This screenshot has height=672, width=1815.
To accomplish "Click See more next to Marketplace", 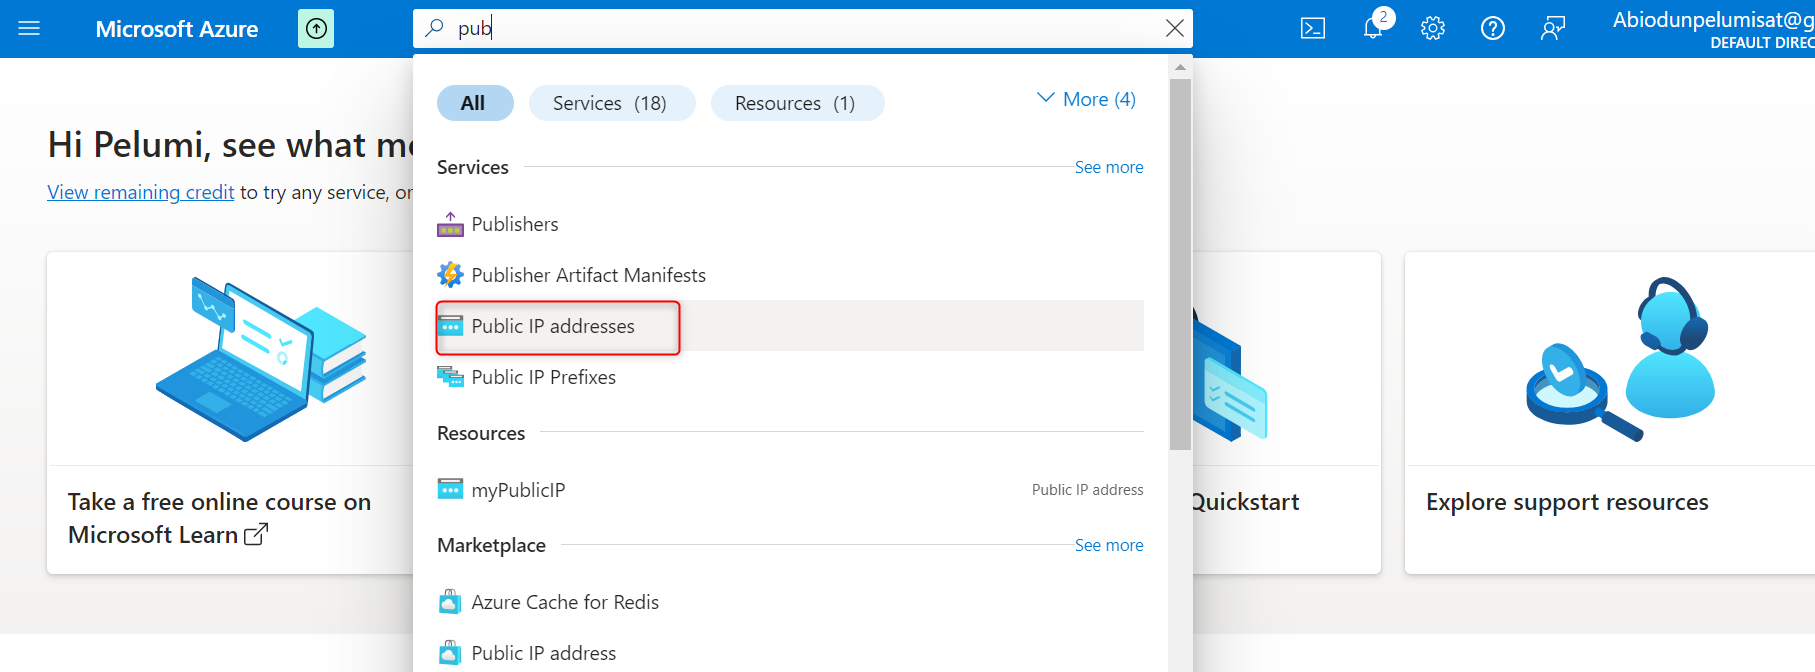I will click(1109, 545).
